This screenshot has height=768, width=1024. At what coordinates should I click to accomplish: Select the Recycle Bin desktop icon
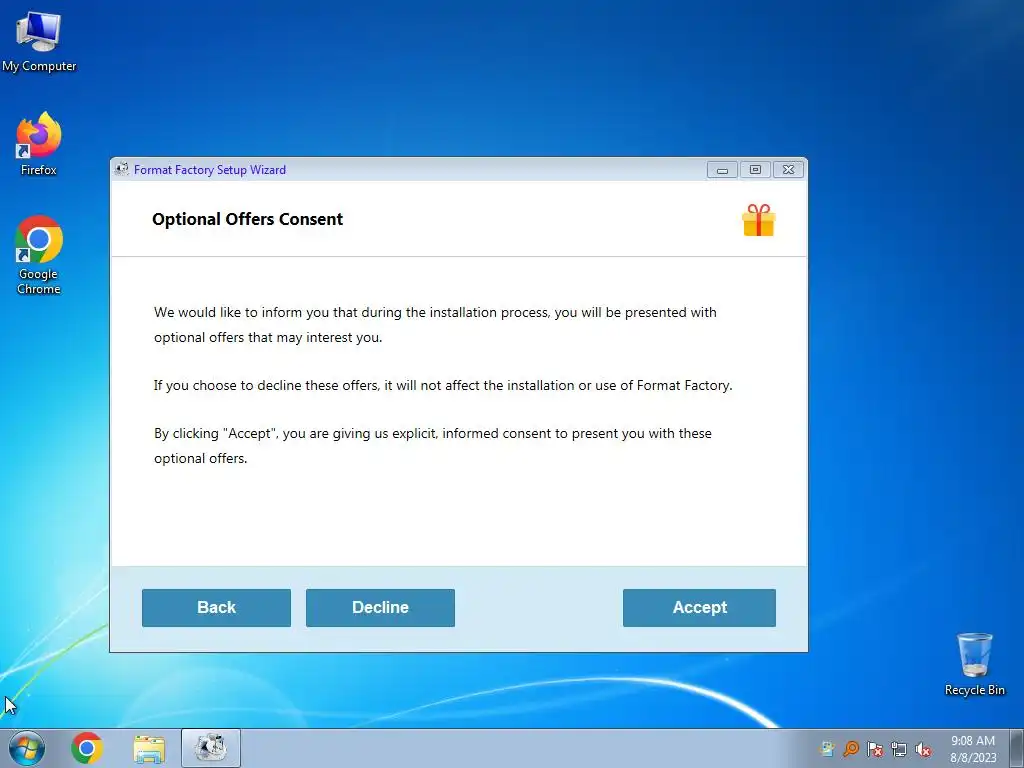974,664
